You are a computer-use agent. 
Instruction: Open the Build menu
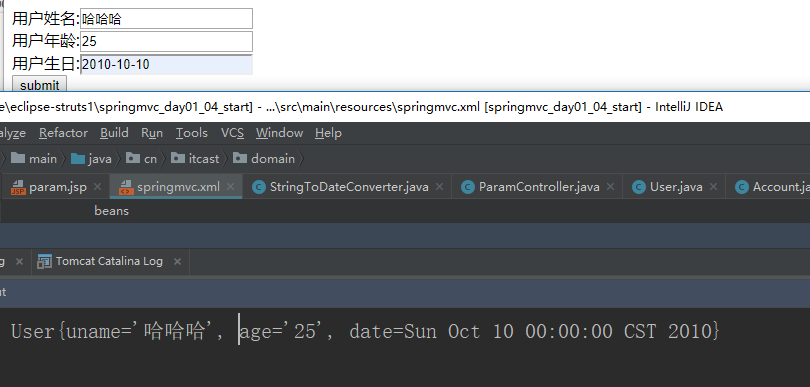click(x=114, y=133)
